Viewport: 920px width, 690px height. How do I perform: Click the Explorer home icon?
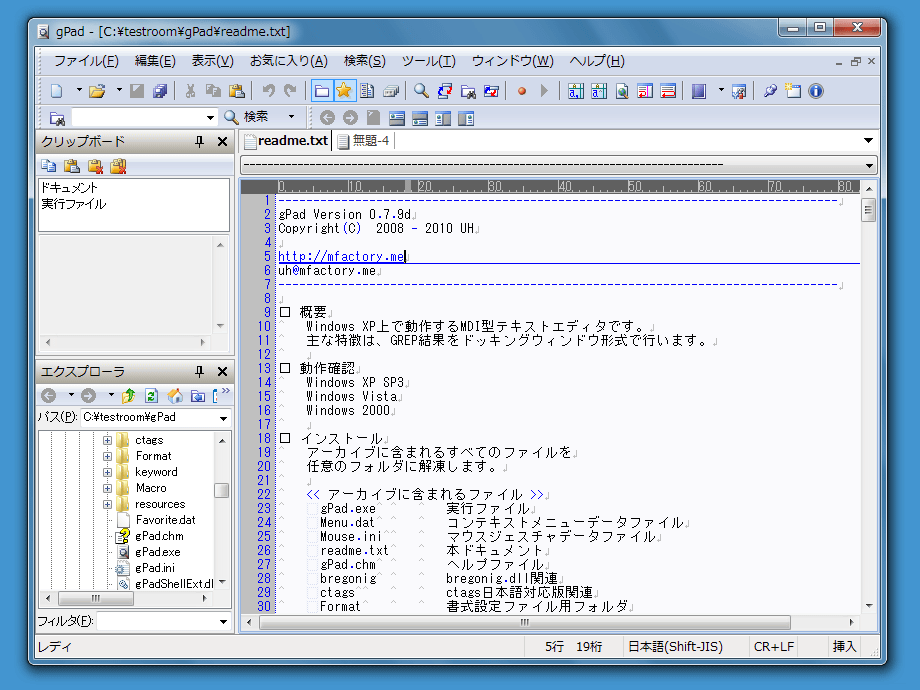(x=175, y=396)
